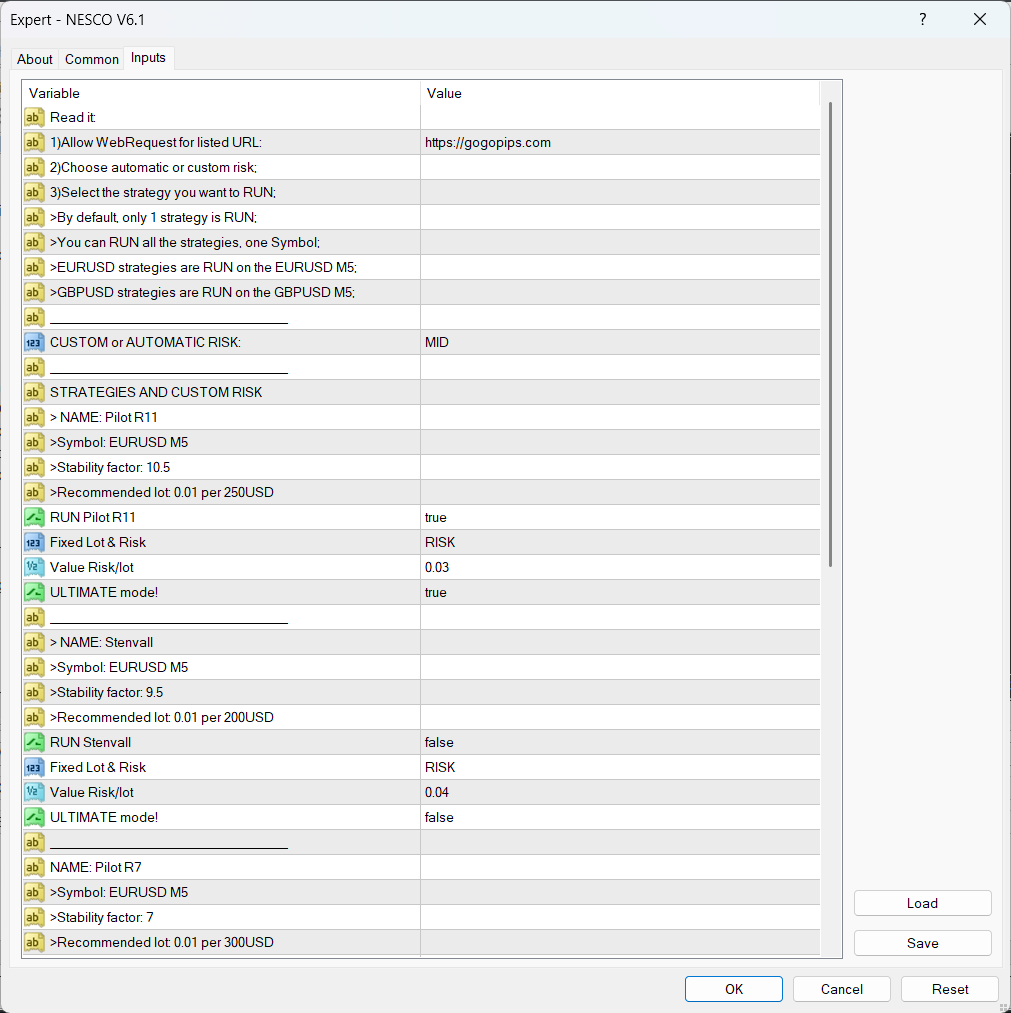Click the help question mark in title bar
The image size is (1011, 1013).
pos(922,20)
